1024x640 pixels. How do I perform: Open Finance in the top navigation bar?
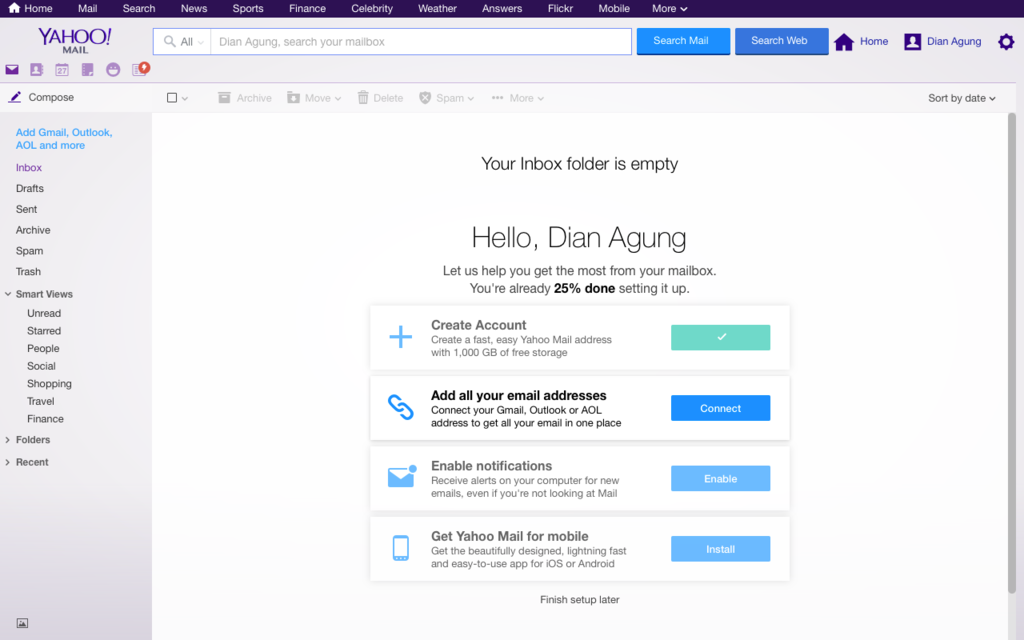point(308,8)
